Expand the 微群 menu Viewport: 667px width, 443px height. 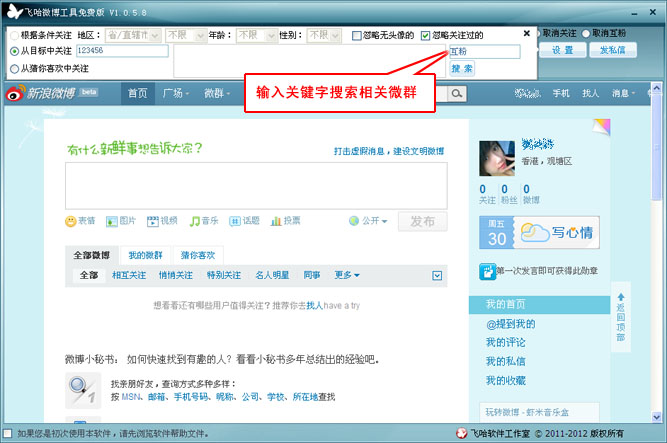(x=217, y=93)
